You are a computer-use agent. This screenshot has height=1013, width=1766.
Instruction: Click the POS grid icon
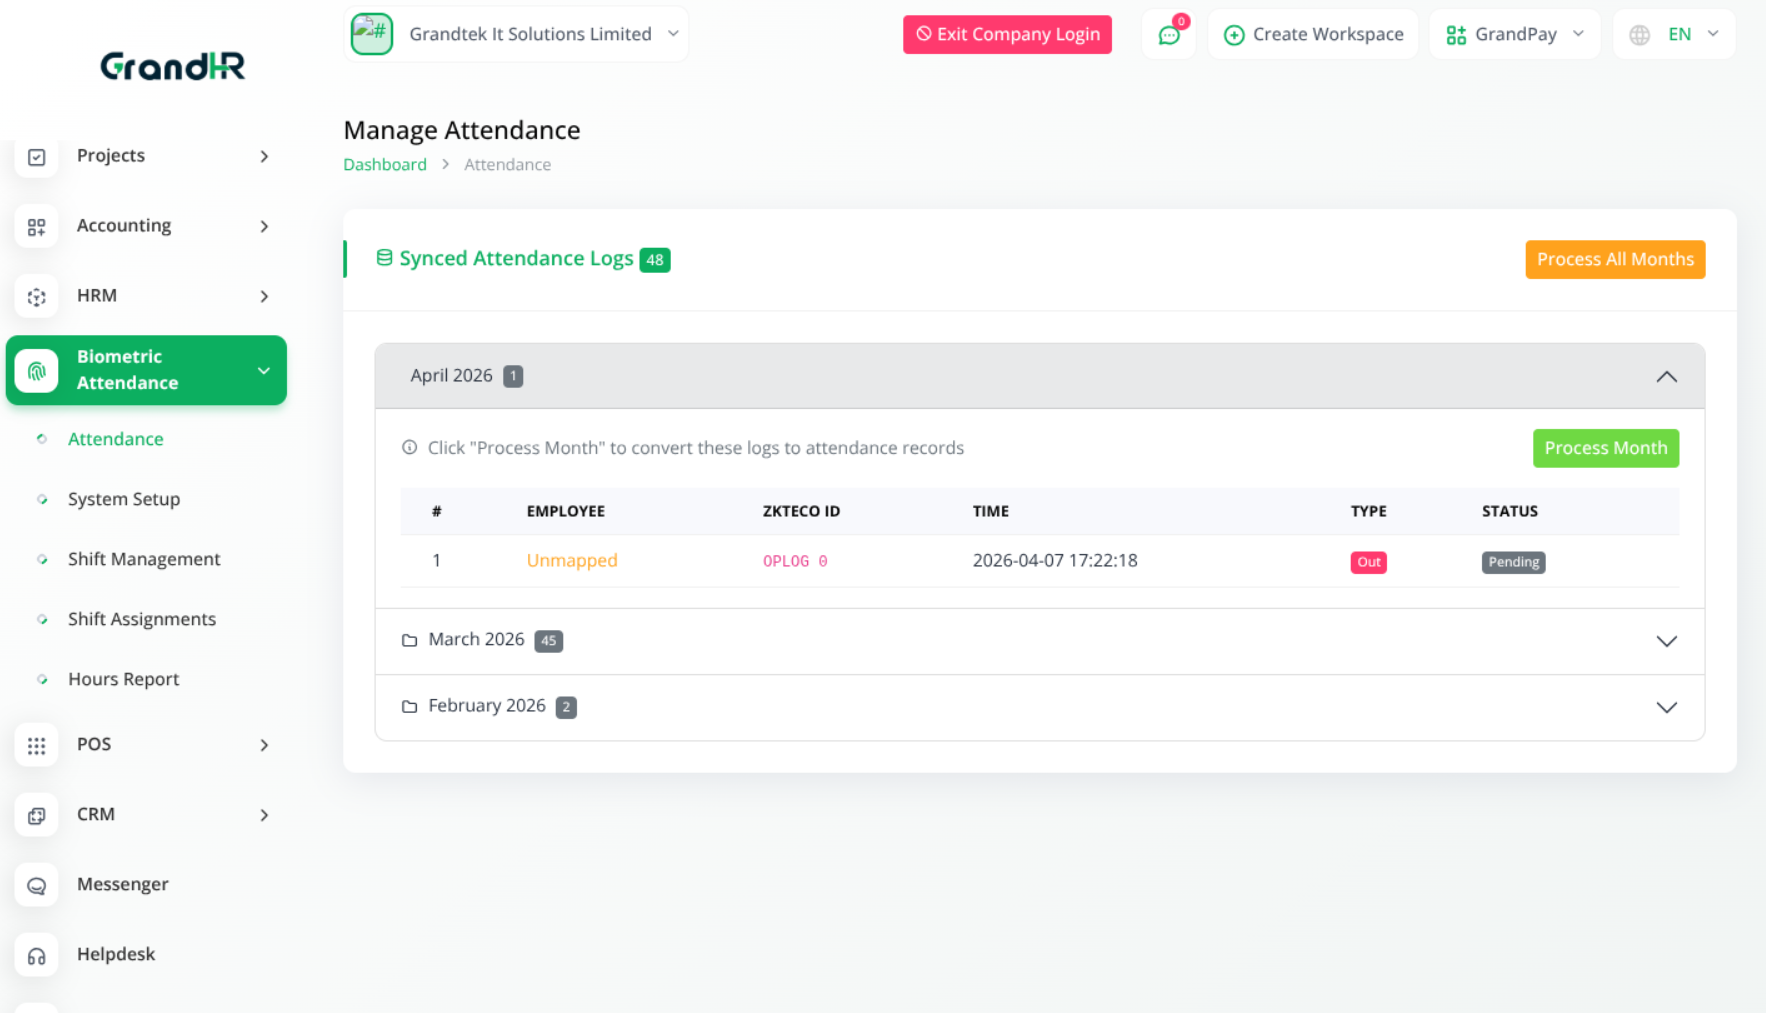tap(36, 745)
